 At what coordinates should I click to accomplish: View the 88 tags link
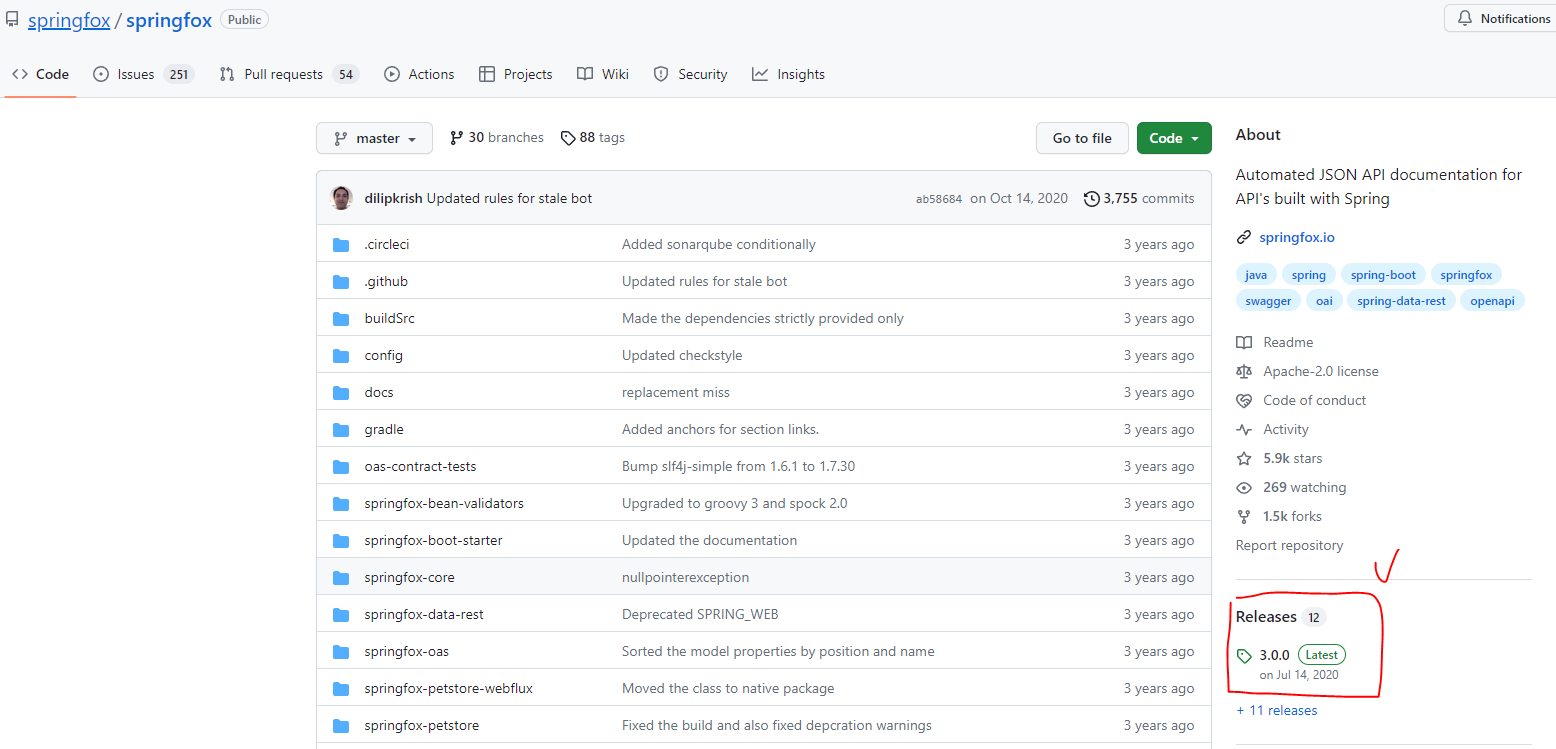tap(593, 138)
